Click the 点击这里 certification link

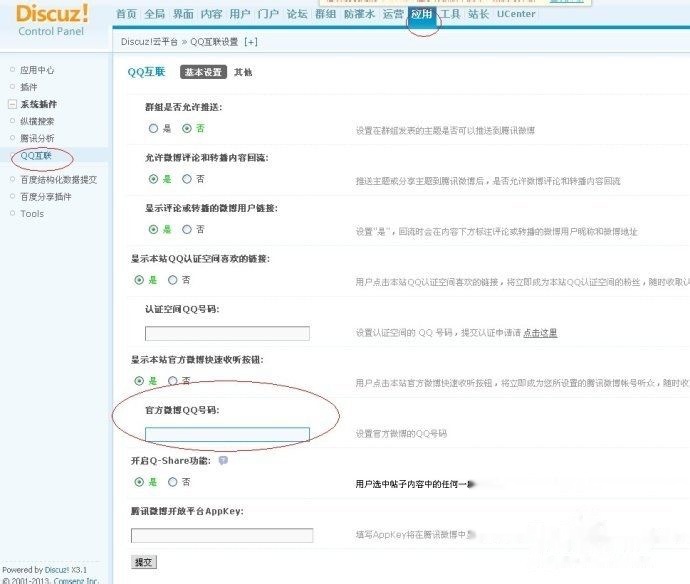tap(540, 333)
